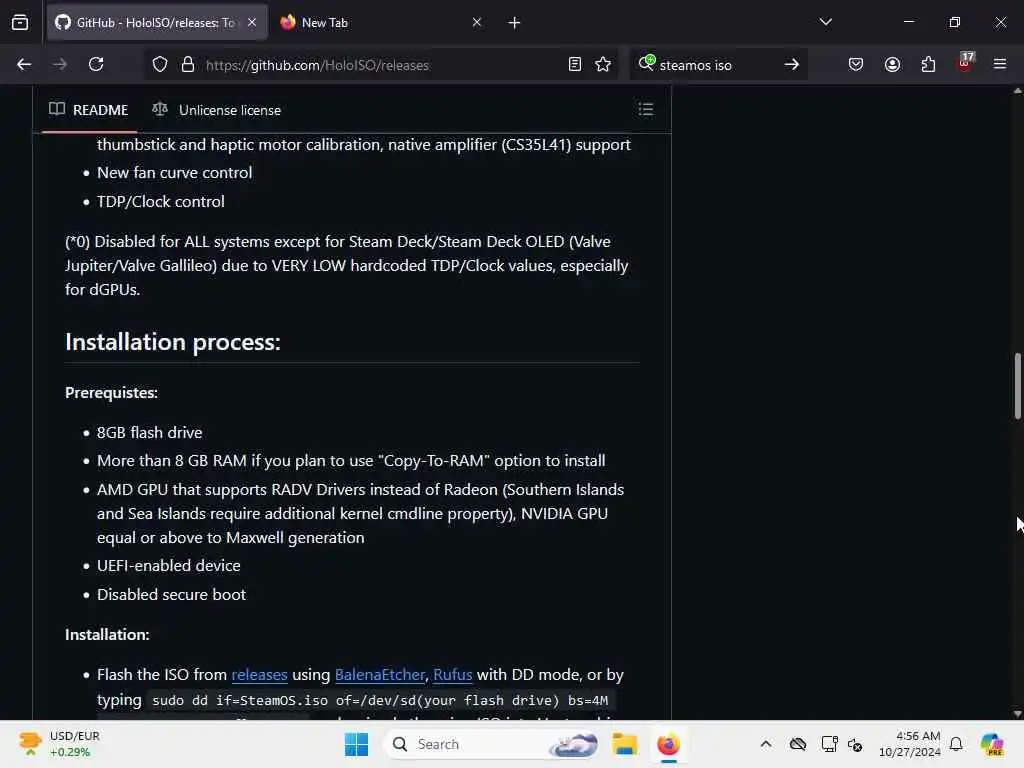
Task: Close the New Tab tab
Action: (477, 23)
